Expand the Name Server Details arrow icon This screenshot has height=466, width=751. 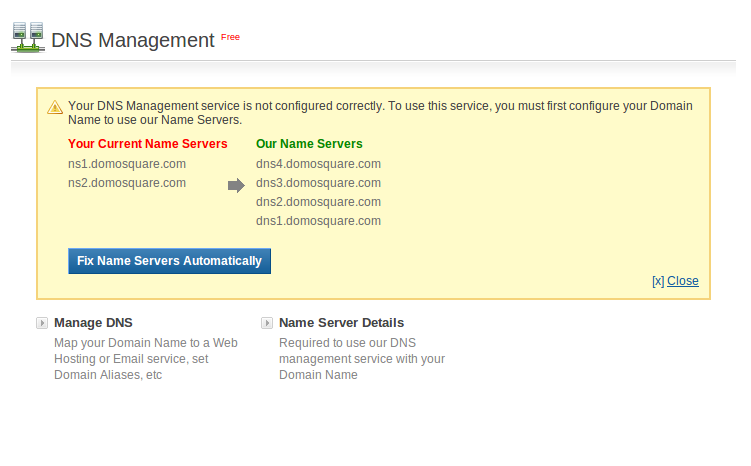(x=267, y=323)
